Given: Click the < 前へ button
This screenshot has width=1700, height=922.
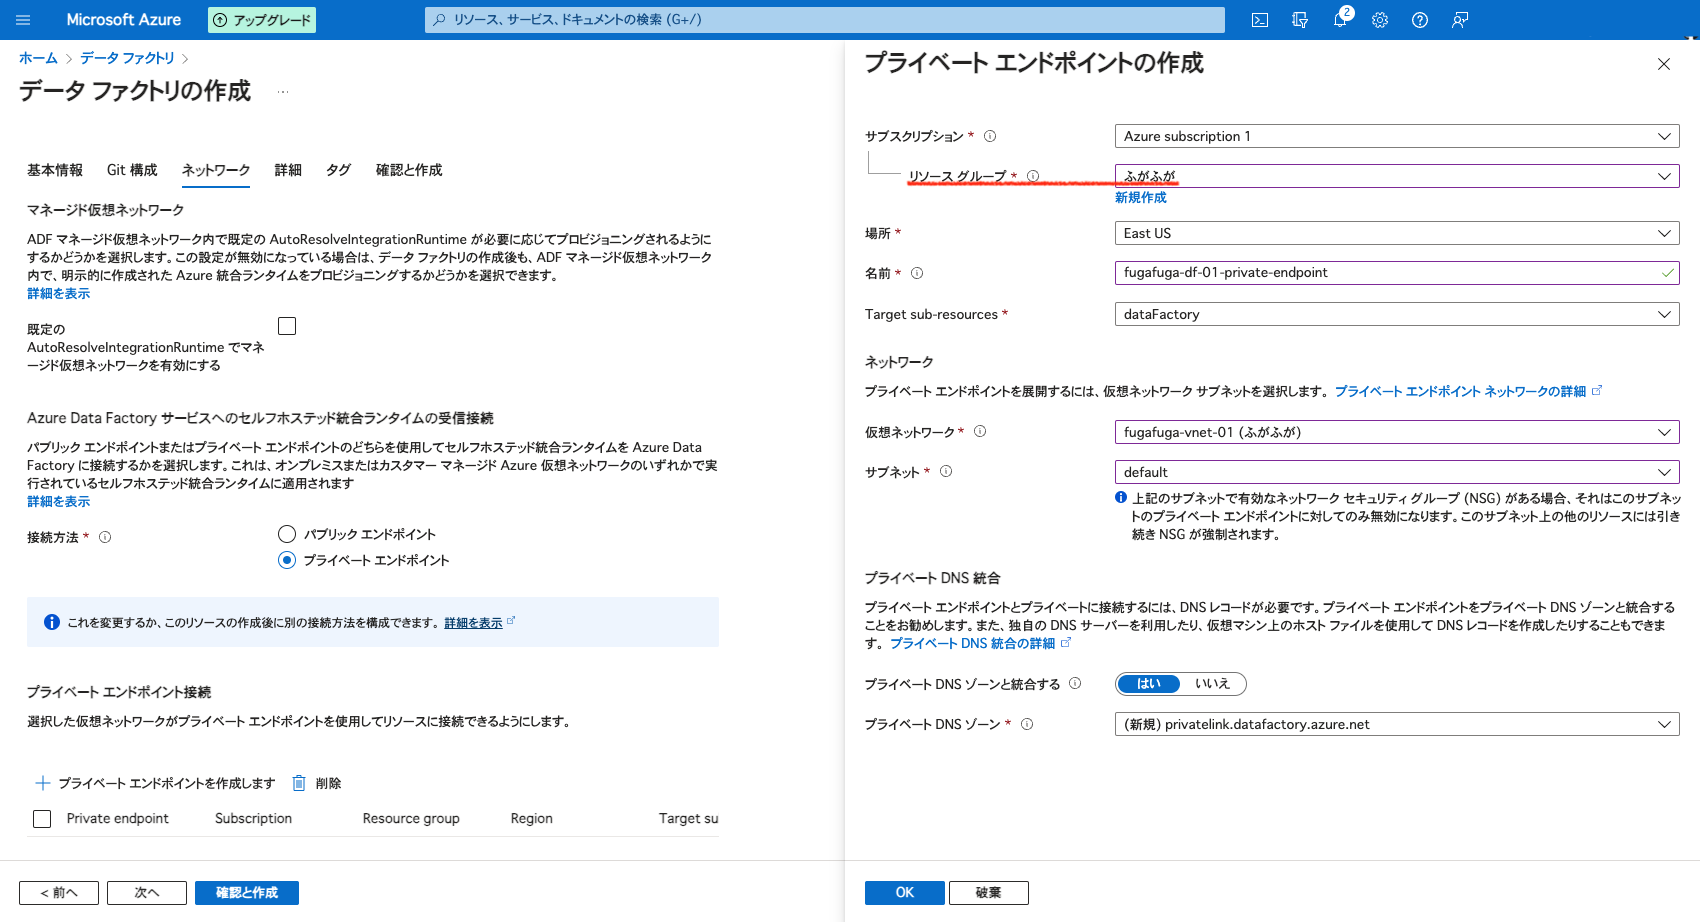Looking at the screenshot, I should (59, 893).
